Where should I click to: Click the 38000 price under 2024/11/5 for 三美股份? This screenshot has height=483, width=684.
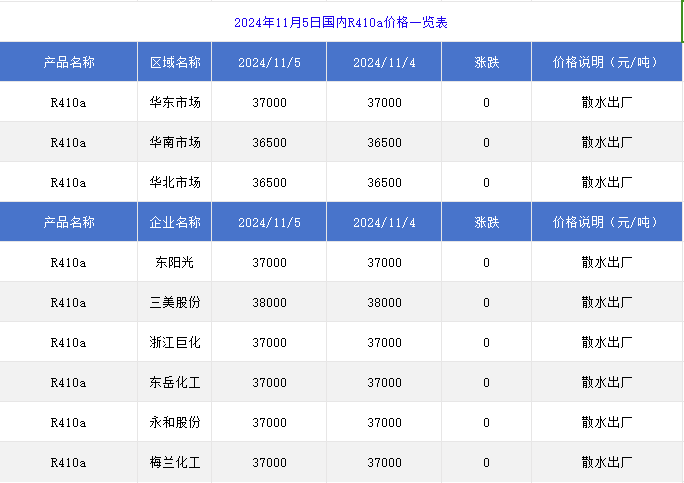click(x=269, y=303)
